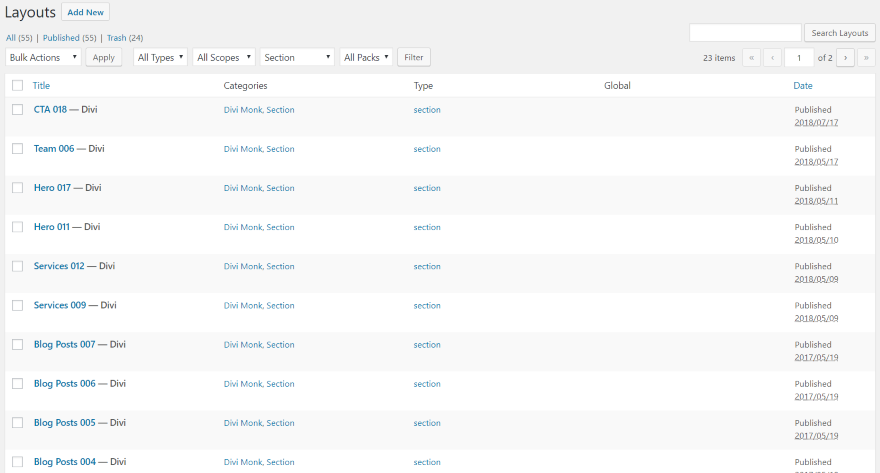The image size is (880, 473).
Task: Click the search layouts text field
Action: point(745,33)
